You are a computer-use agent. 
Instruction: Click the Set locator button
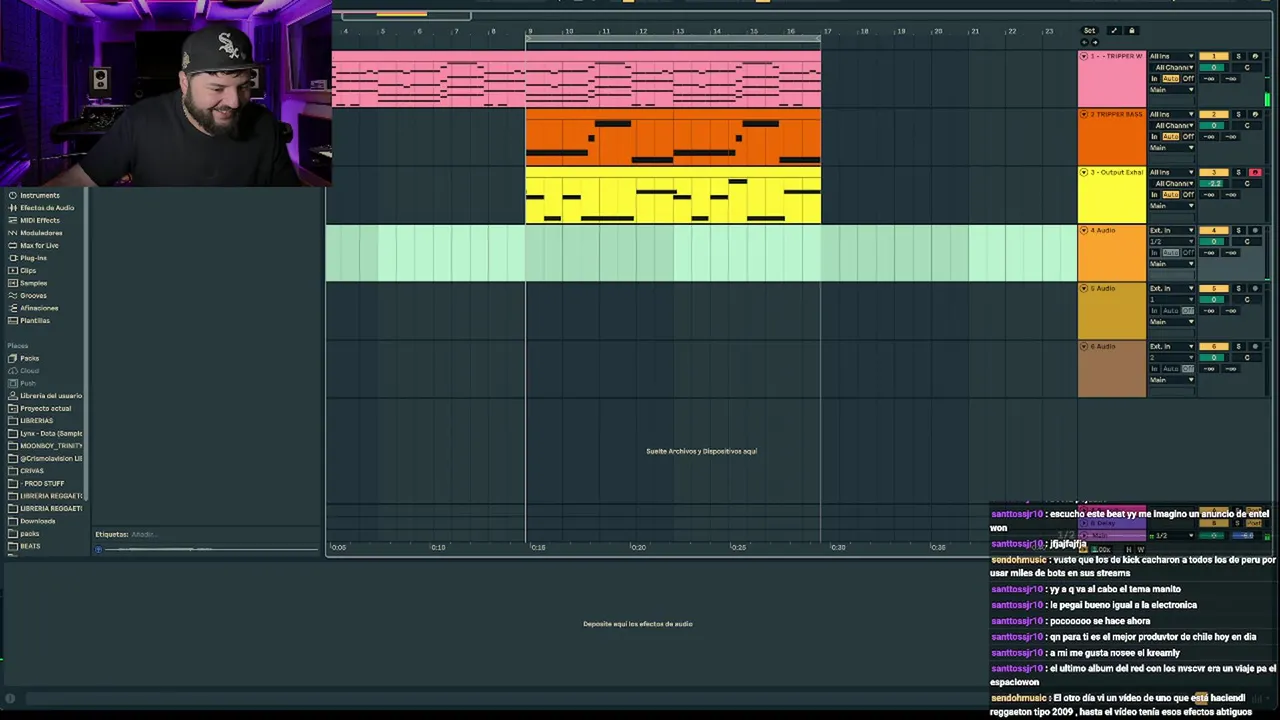click(x=1089, y=31)
